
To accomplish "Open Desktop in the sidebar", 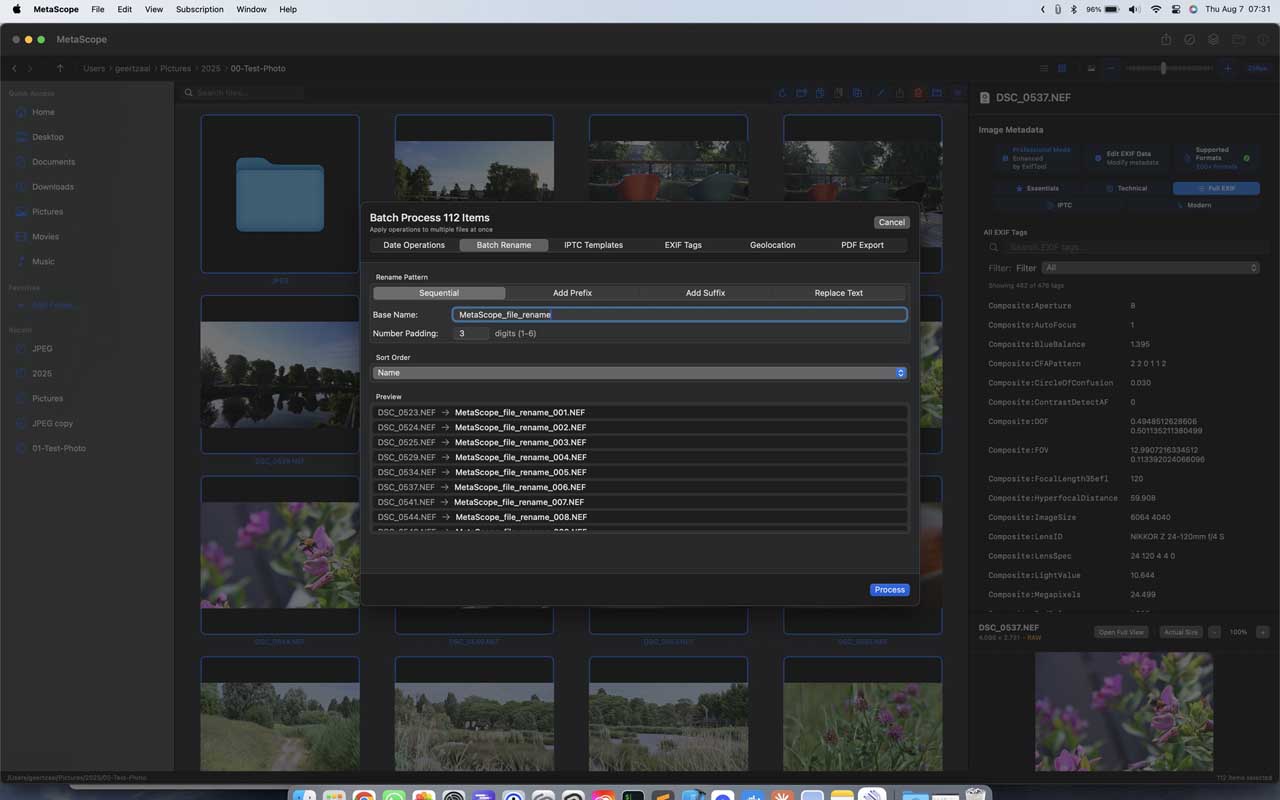I will click(47, 137).
